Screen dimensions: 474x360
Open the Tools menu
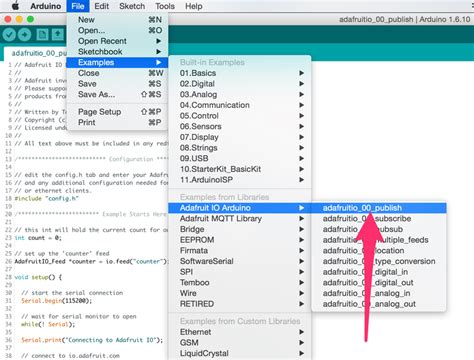pos(165,6)
